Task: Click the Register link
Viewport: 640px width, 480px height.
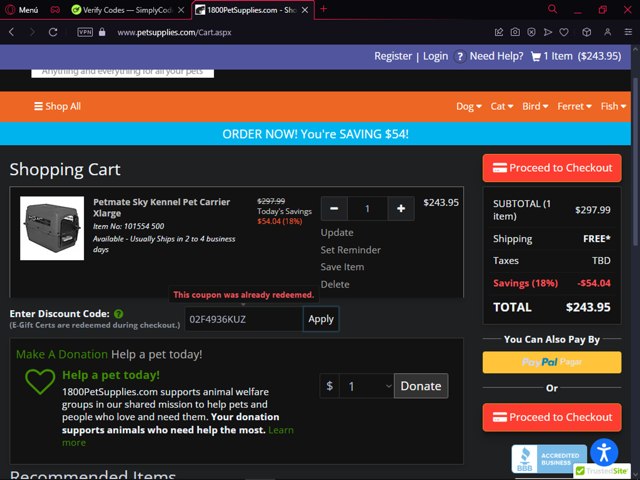Action: (x=393, y=56)
